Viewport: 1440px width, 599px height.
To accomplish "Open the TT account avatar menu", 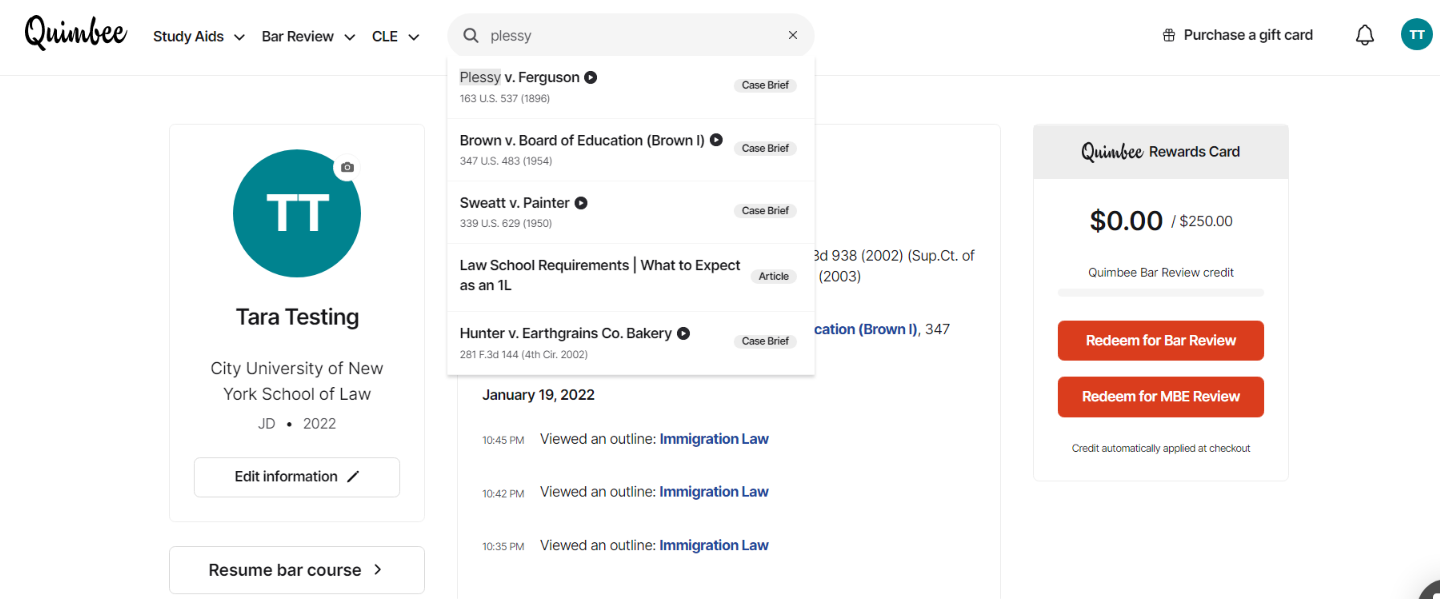I will point(1416,35).
